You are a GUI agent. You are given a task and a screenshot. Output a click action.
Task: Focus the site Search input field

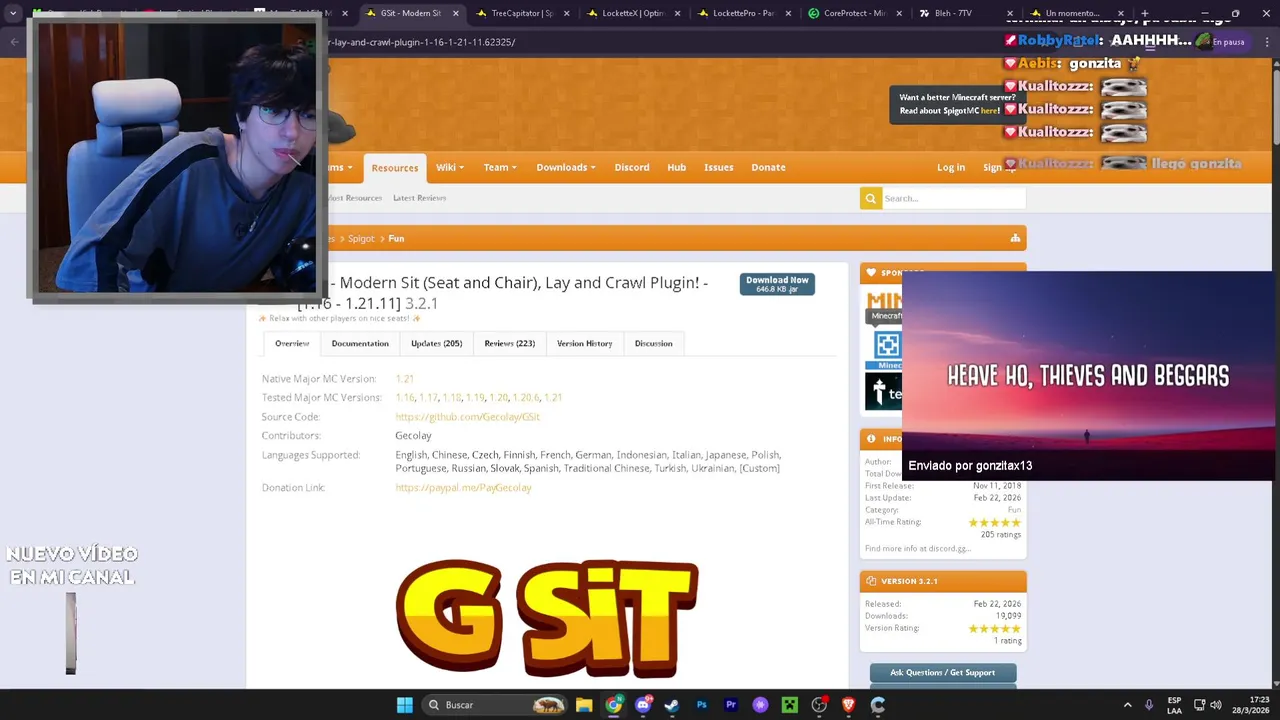coord(953,198)
